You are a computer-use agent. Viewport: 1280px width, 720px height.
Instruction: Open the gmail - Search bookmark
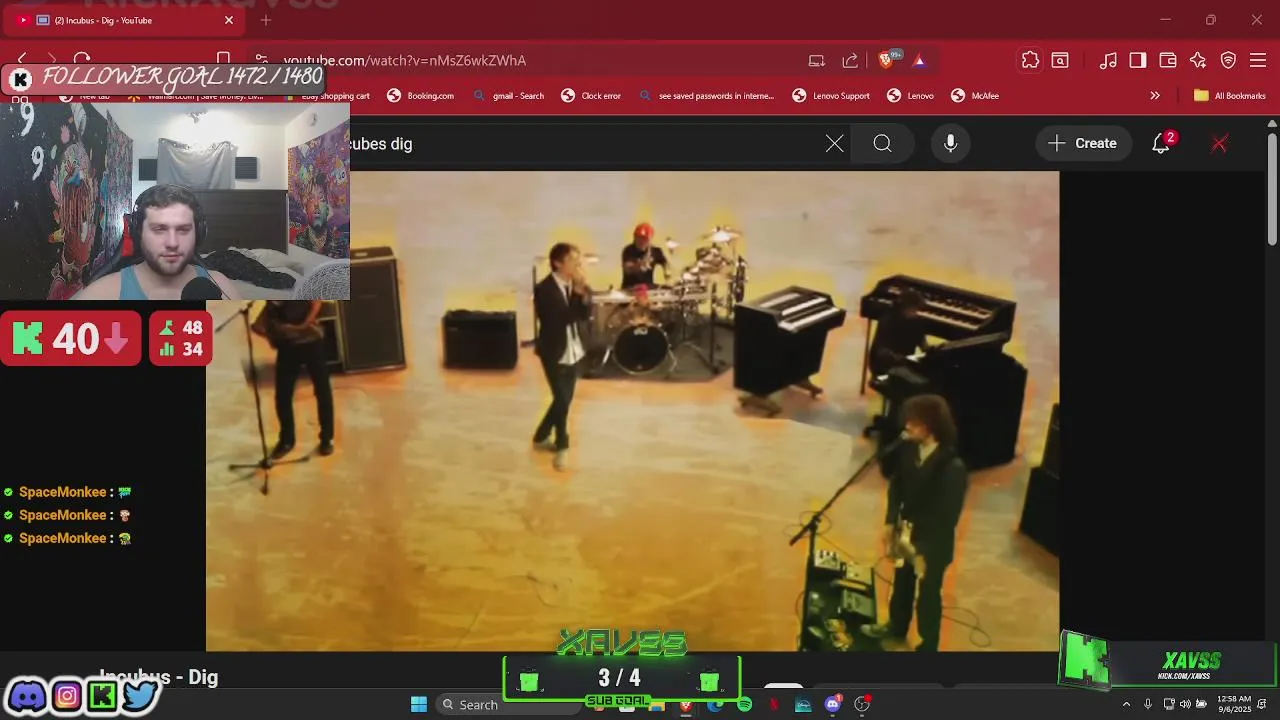tap(508, 96)
